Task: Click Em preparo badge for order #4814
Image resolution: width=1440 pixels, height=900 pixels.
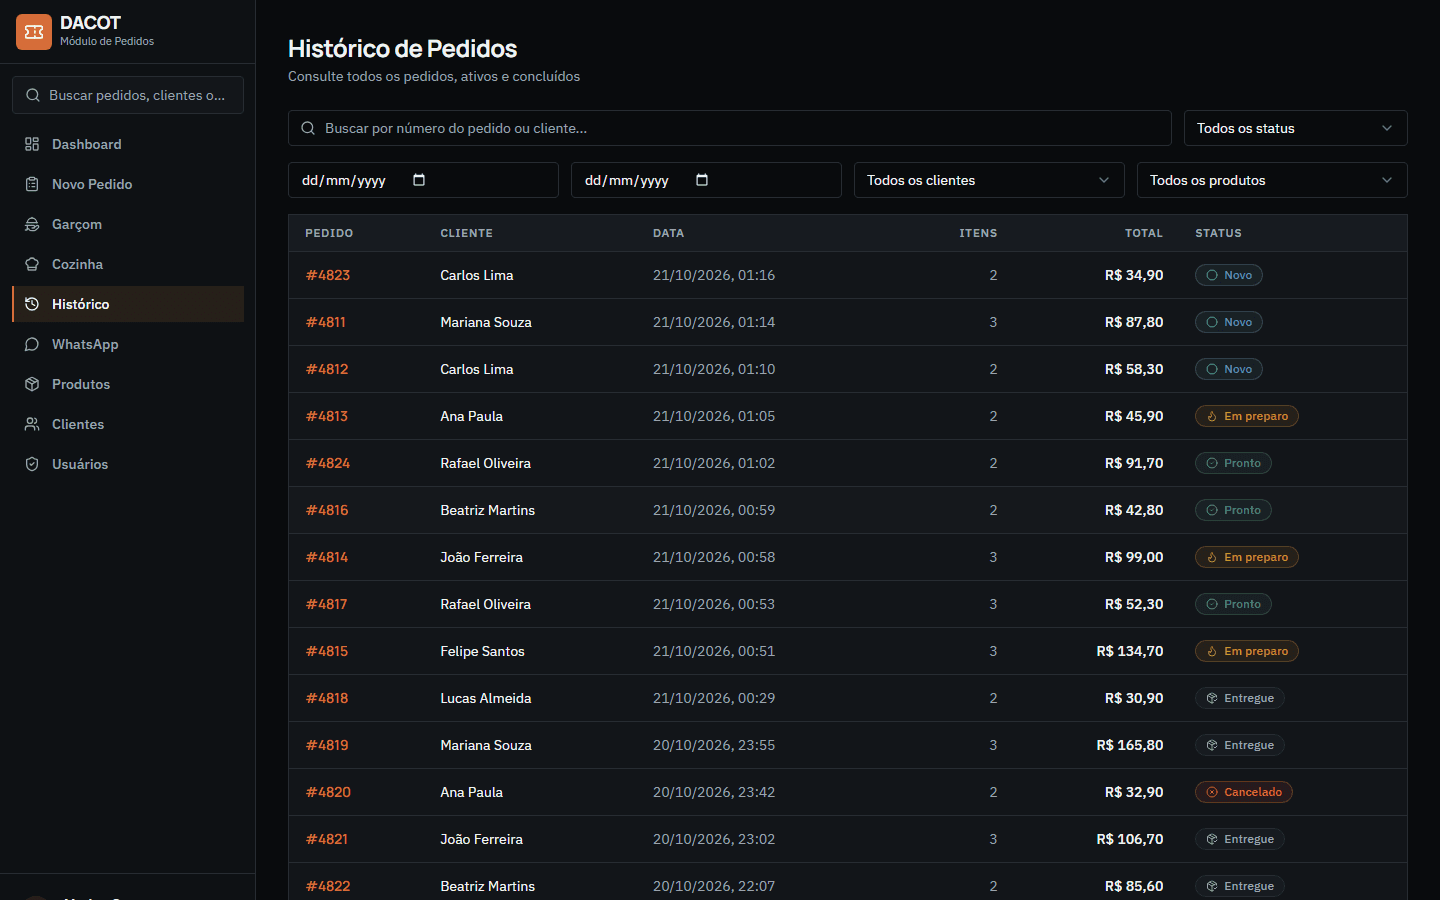Action: coord(1247,557)
